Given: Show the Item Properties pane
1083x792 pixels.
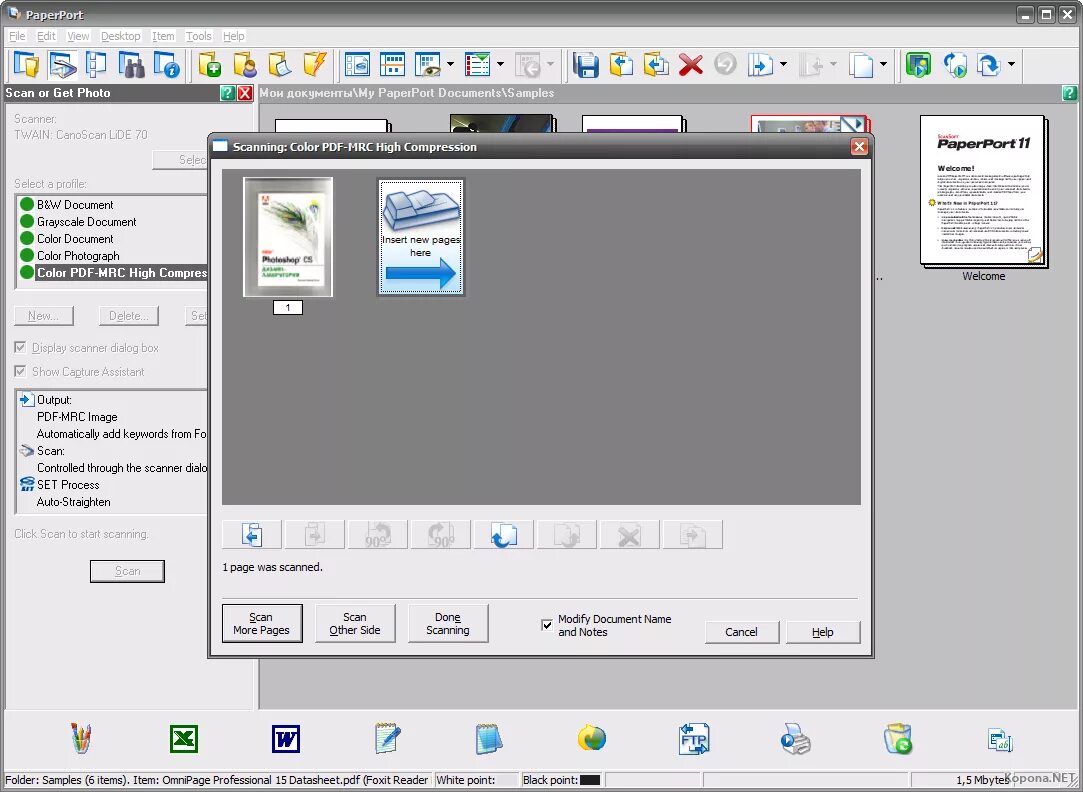Looking at the screenshot, I should [166, 65].
